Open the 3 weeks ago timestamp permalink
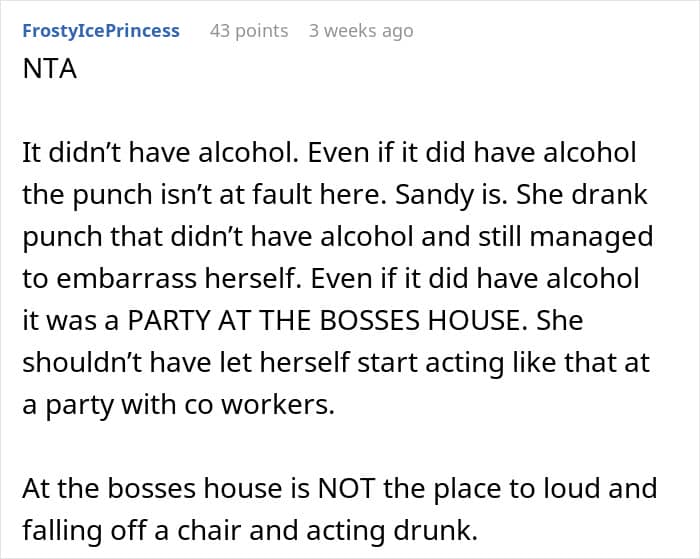 tap(361, 31)
